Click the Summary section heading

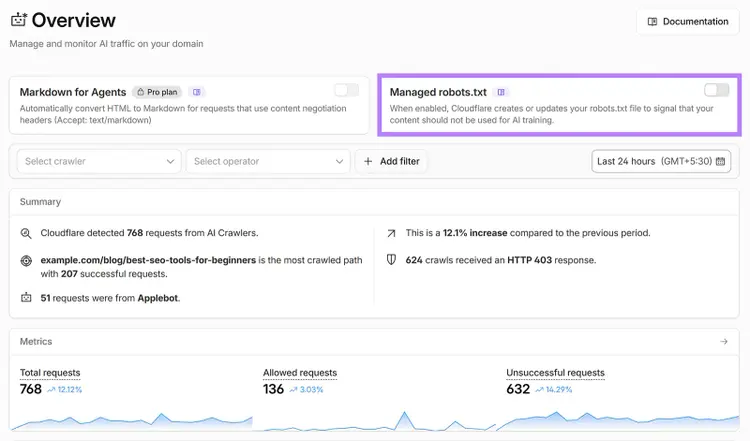pyautogui.click(x=40, y=202)
